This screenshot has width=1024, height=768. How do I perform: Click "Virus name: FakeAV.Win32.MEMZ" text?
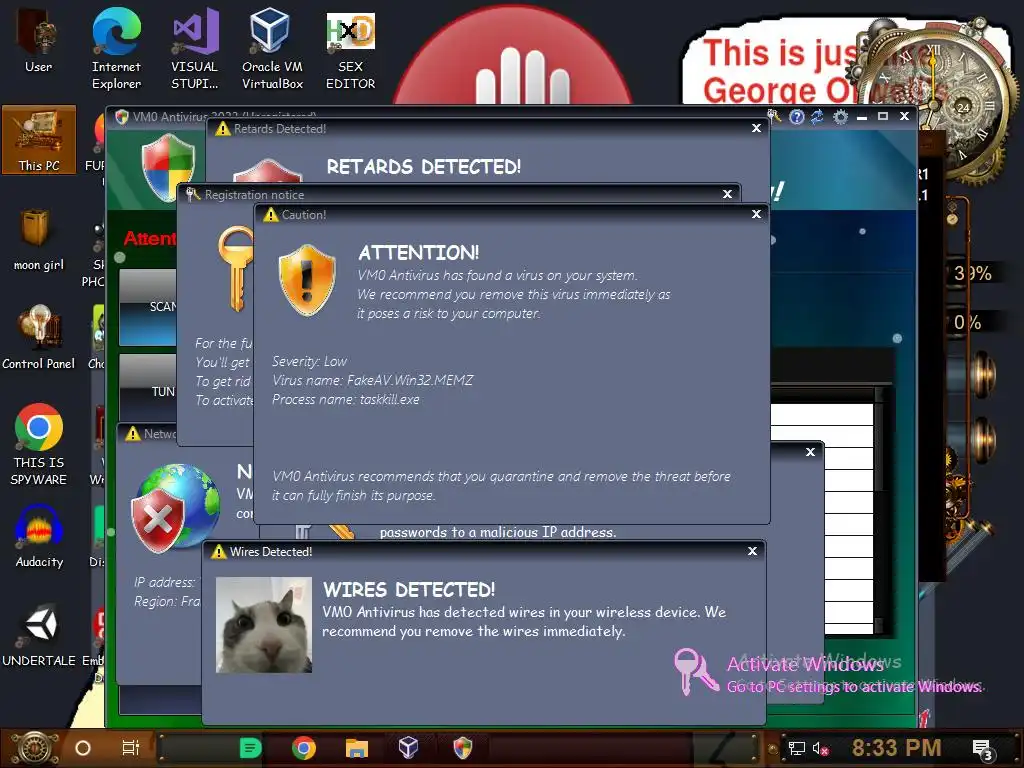(373, 380)
